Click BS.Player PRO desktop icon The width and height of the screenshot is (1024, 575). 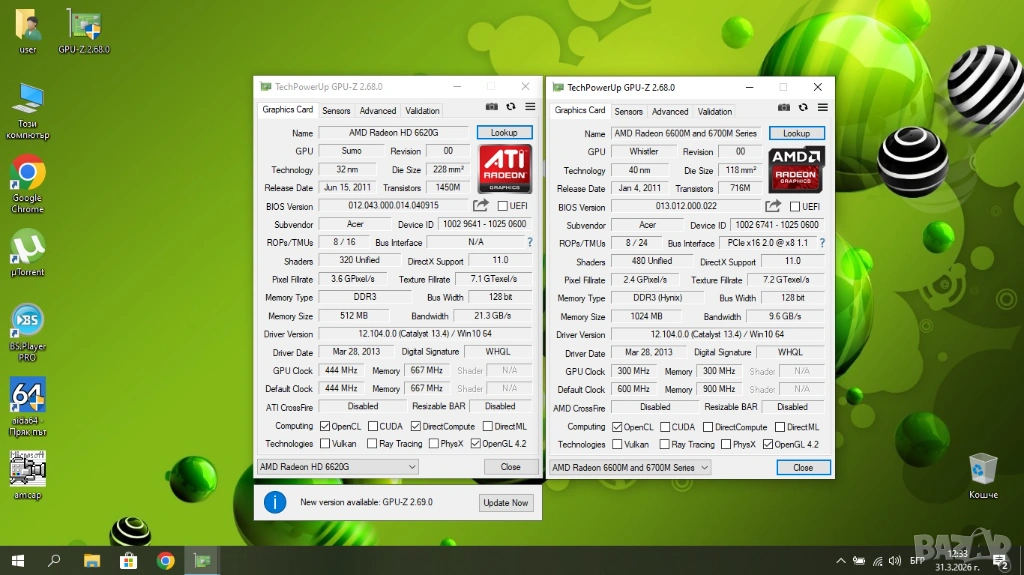pyautogui.click(x=28, y=328)
